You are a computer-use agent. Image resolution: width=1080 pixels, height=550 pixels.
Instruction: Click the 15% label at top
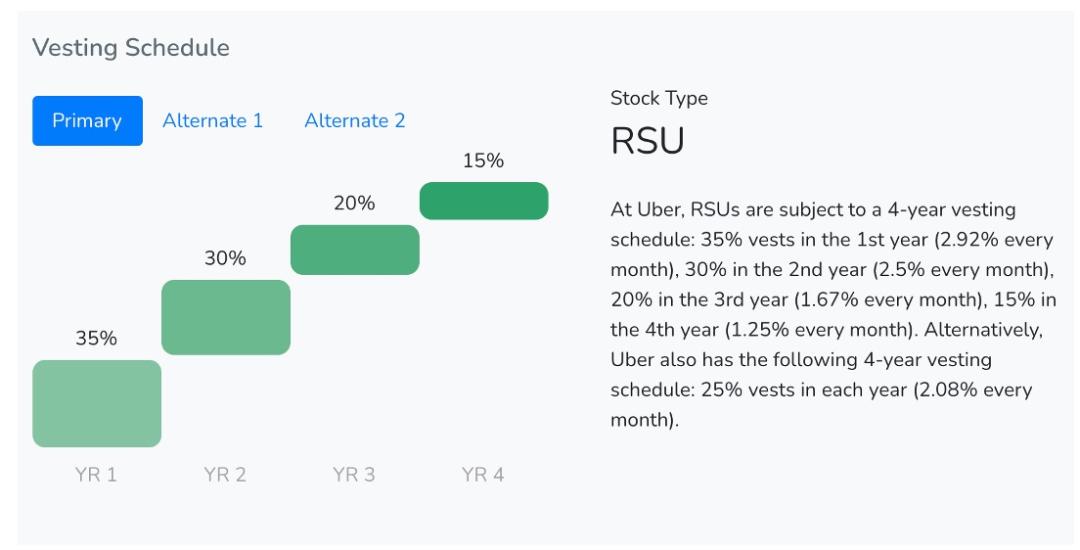(483, 161)
